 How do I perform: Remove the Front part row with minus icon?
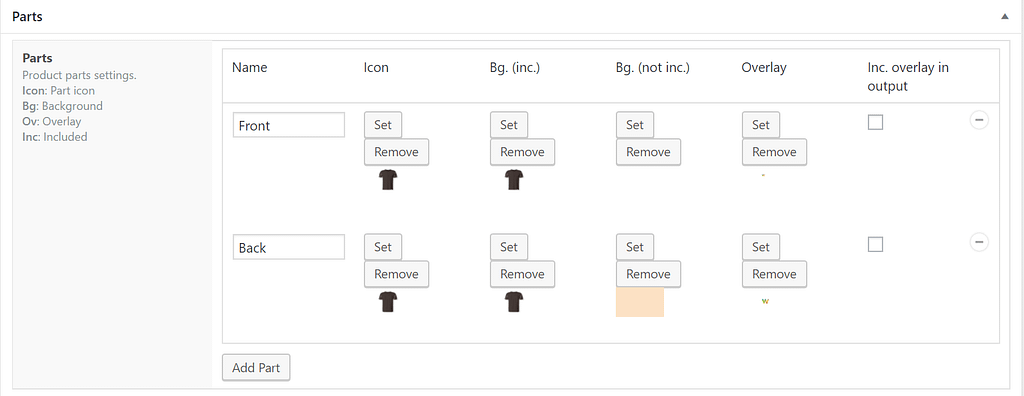tap(979, 120)
